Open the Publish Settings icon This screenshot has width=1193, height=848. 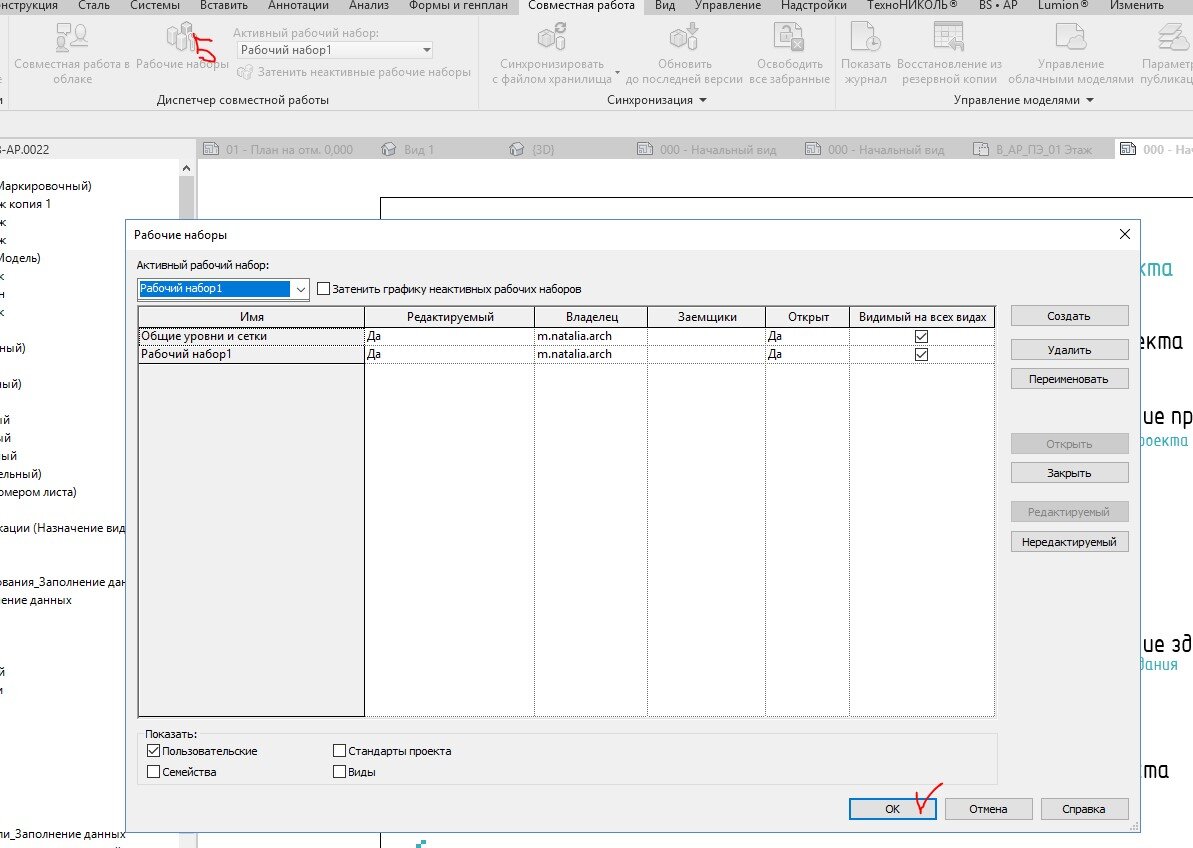coord(1172,37)
